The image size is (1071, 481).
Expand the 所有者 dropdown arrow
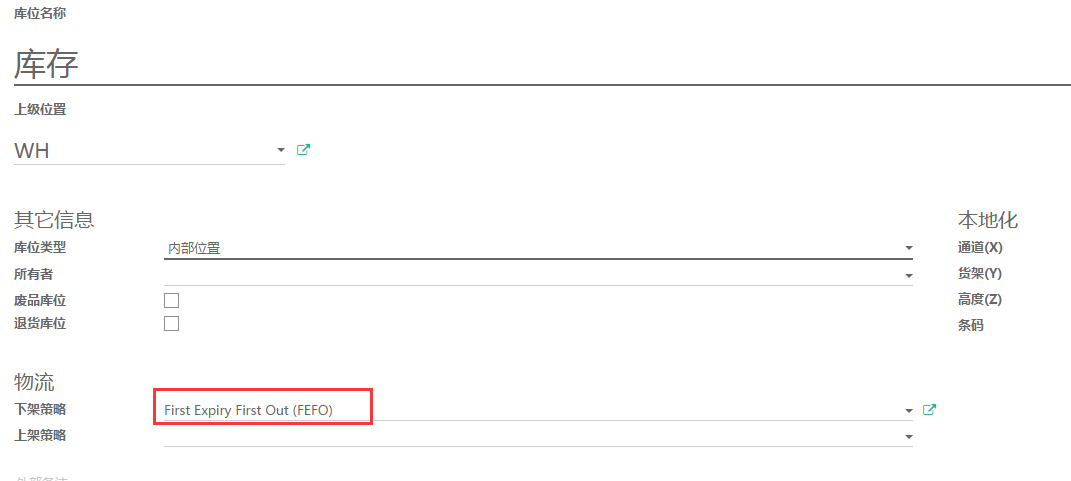pyautogui.click(x=908, y=275)
